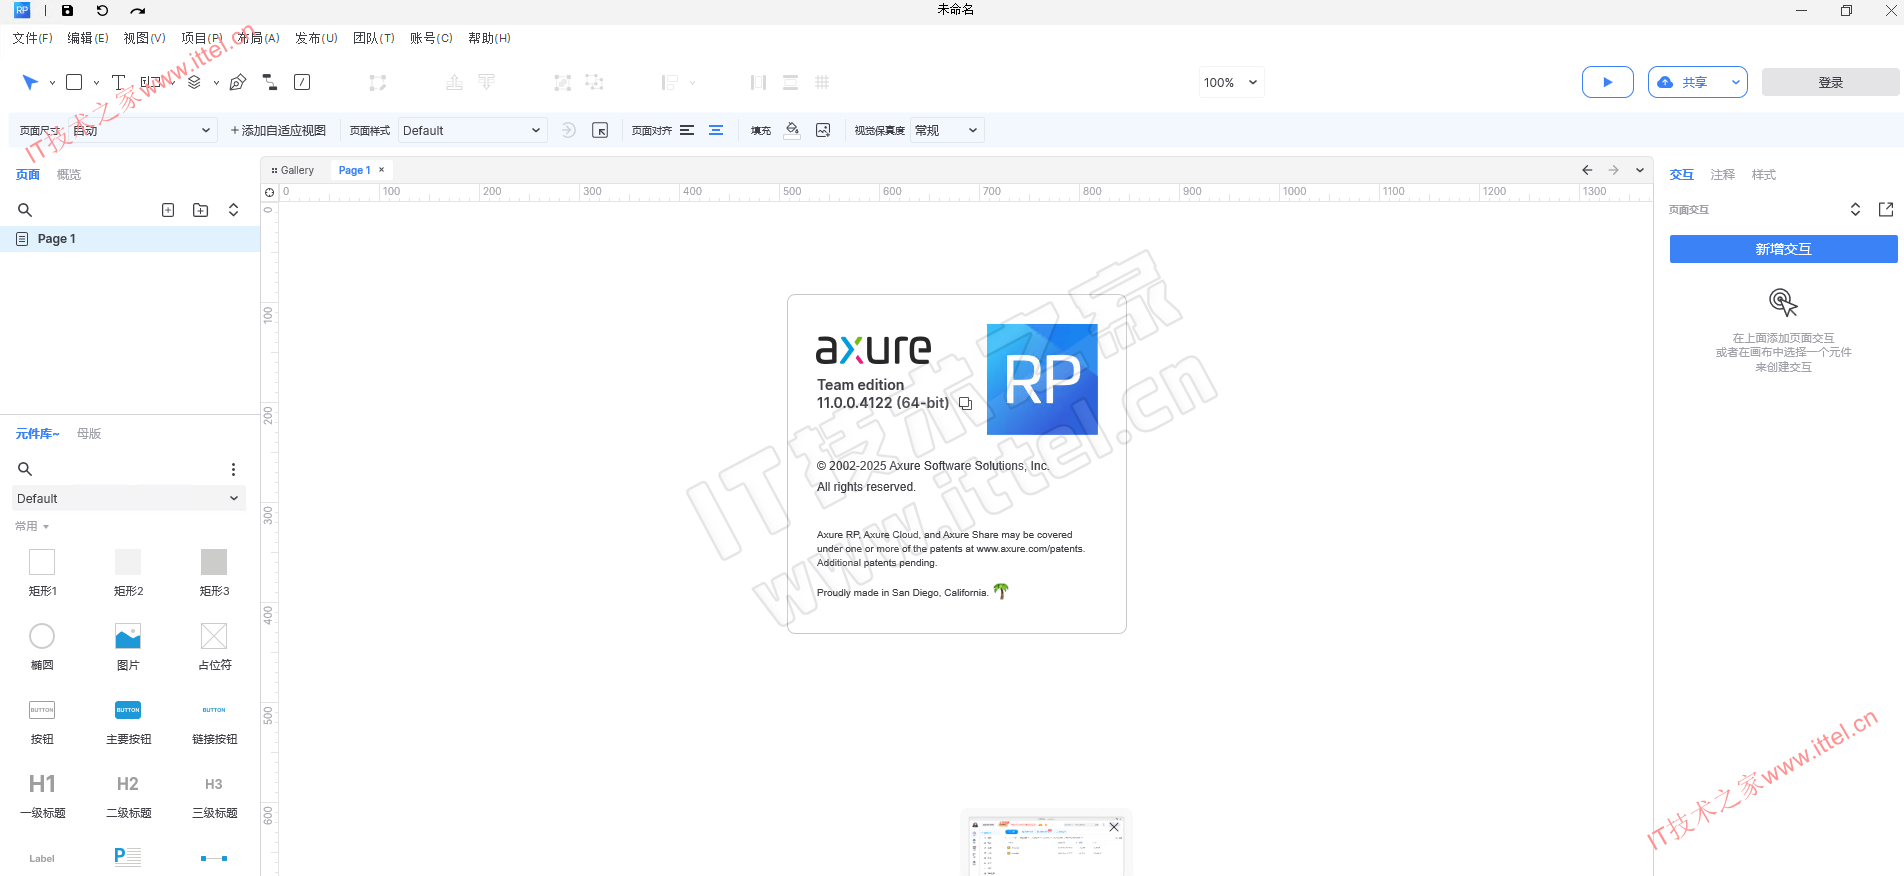Open the Edit menu (编辑)
The width and height of the screenshot is (1904, 876).
click(x=88, y=38)
